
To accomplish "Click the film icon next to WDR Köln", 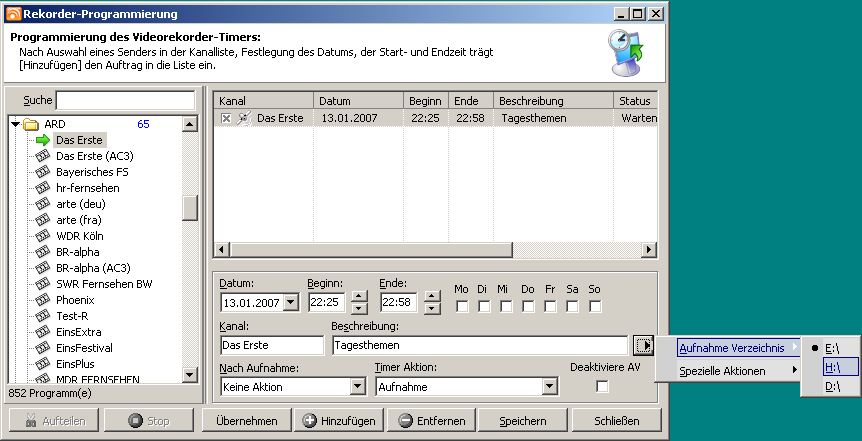I will 42,236.
